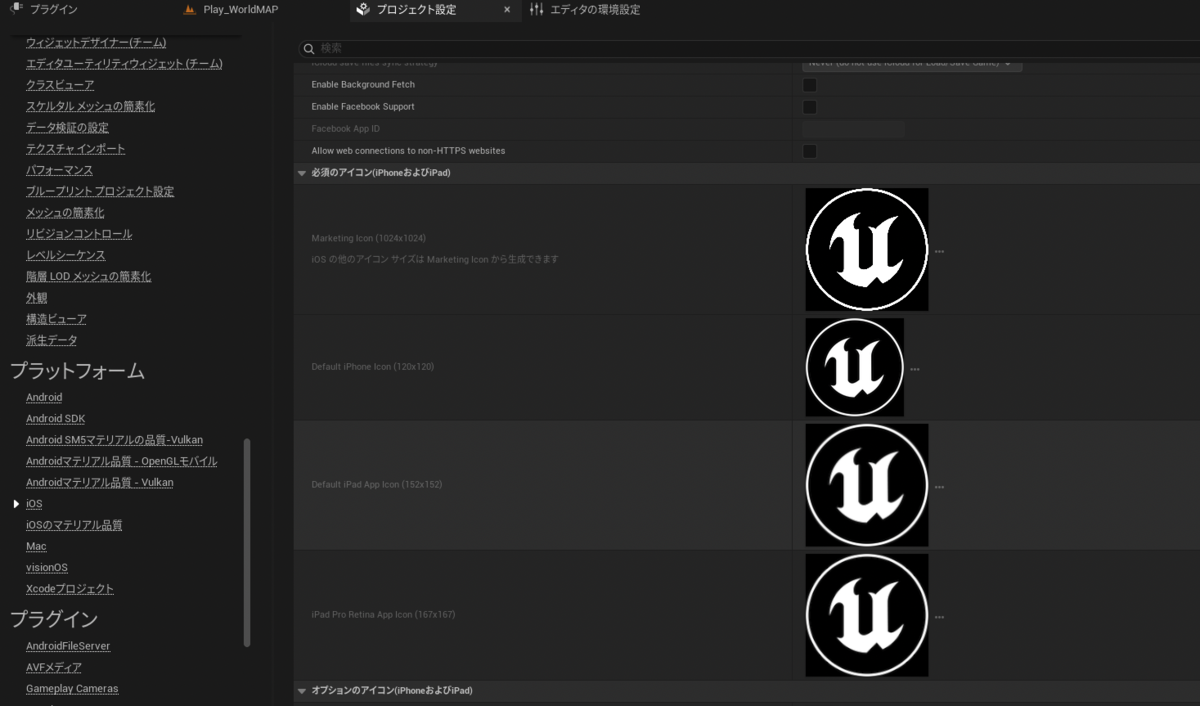Screen dimensions: 1200x706
Task: Click the iPad Pro Retina App Icon thumbnail
Action: pos(867,615)
